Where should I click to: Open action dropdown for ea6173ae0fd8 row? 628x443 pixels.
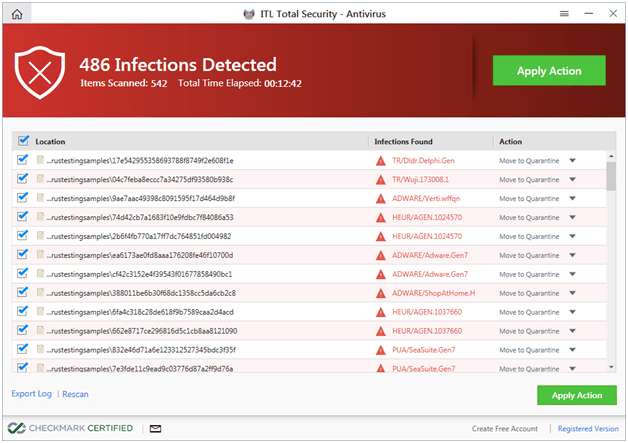572,255
